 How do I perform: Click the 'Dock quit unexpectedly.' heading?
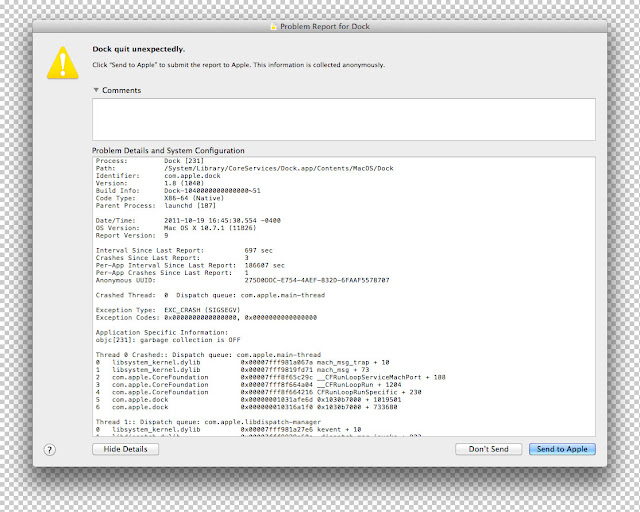coord(139,49)
